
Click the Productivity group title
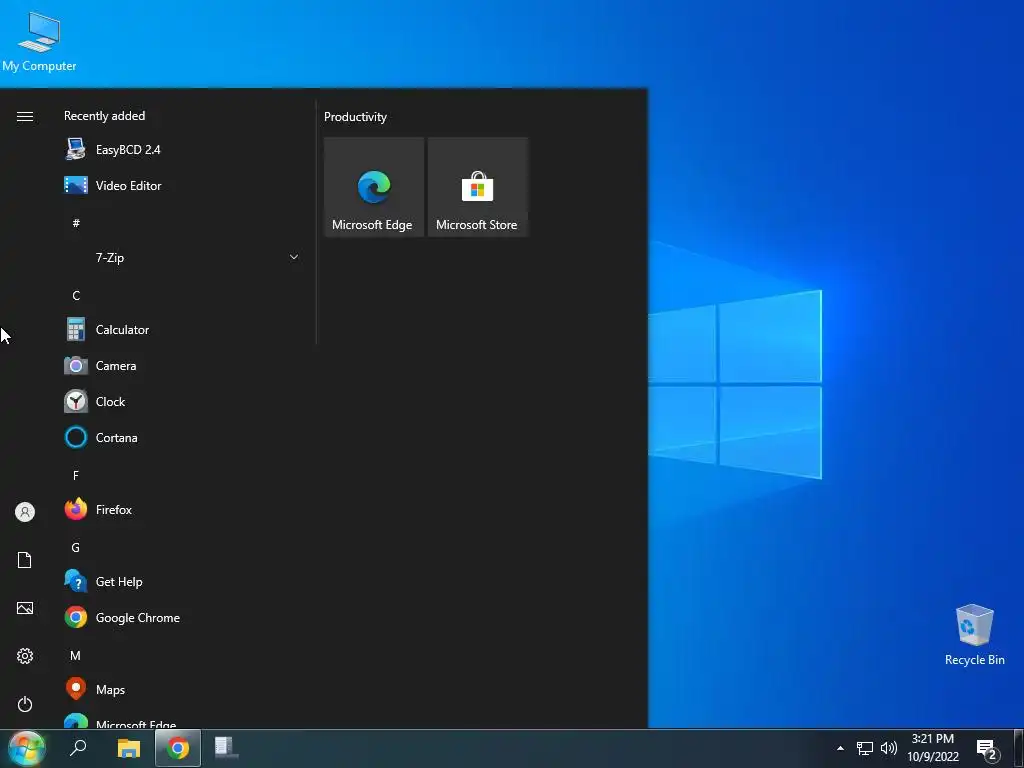coord(355,117)
